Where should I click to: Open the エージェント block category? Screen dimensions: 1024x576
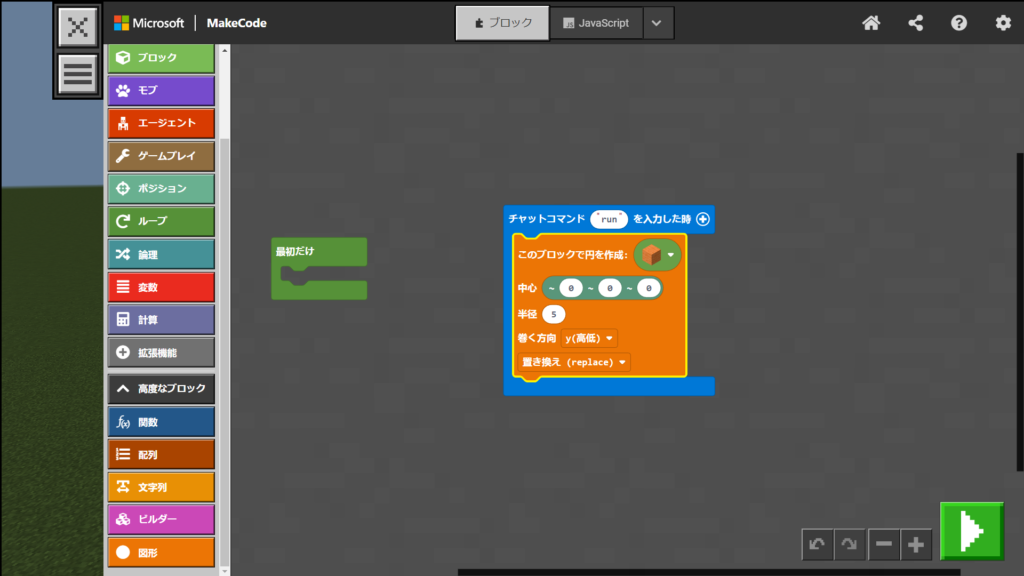click(161, 123)
